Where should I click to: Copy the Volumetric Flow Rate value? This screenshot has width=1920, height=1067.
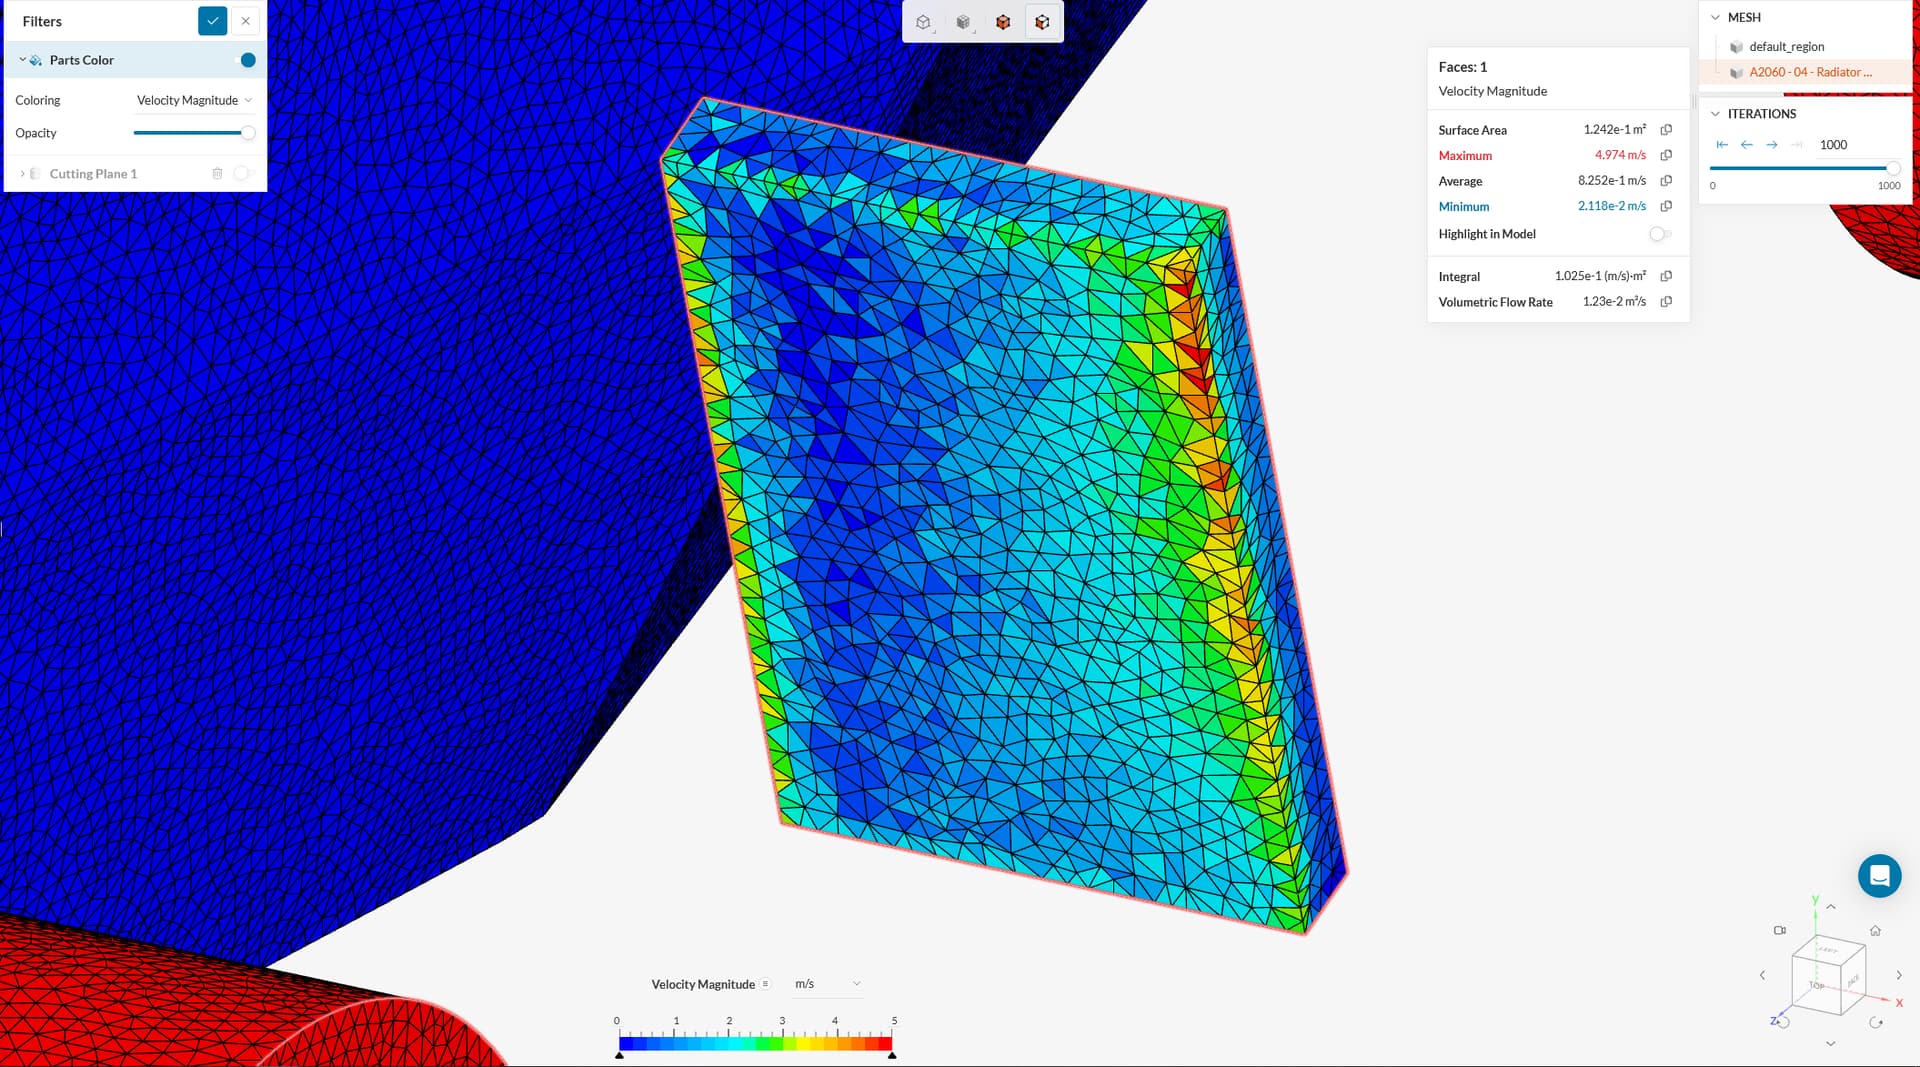[1664, 301]
